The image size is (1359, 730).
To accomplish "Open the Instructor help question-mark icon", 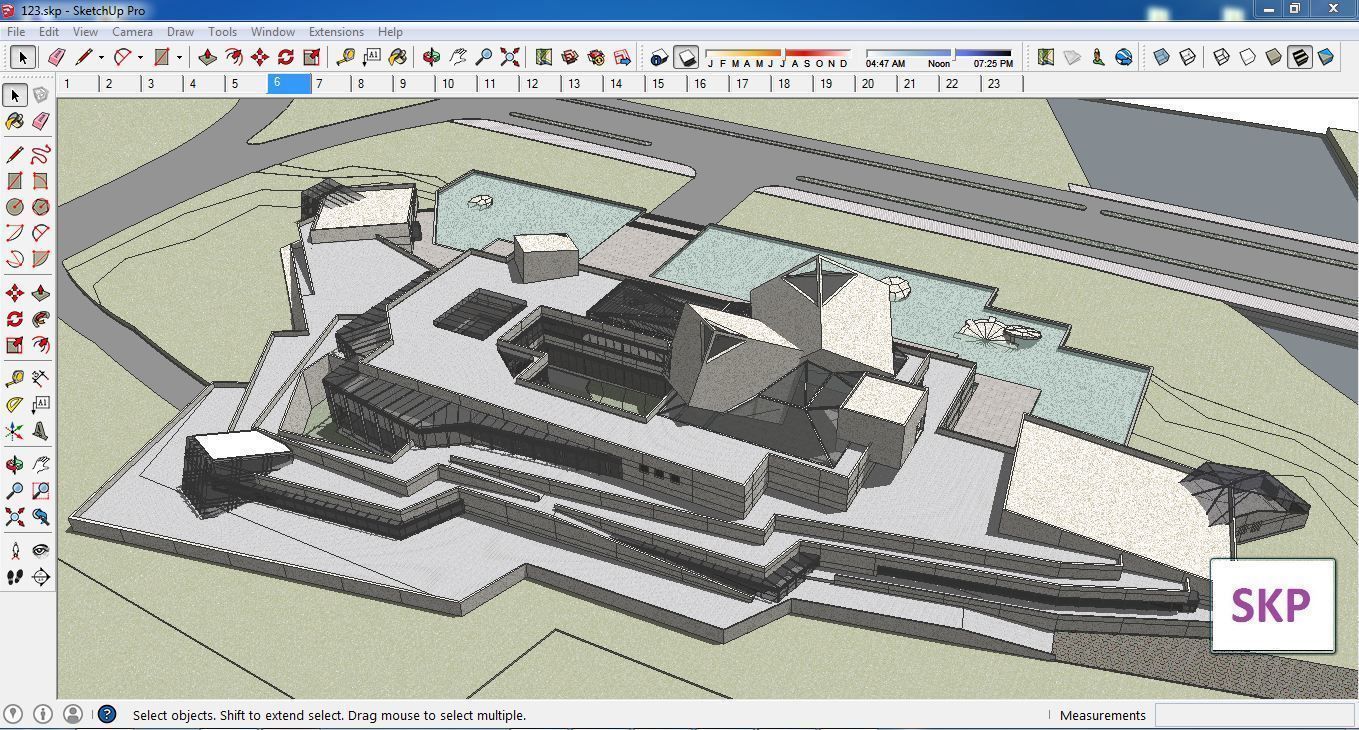I will 107,714.
